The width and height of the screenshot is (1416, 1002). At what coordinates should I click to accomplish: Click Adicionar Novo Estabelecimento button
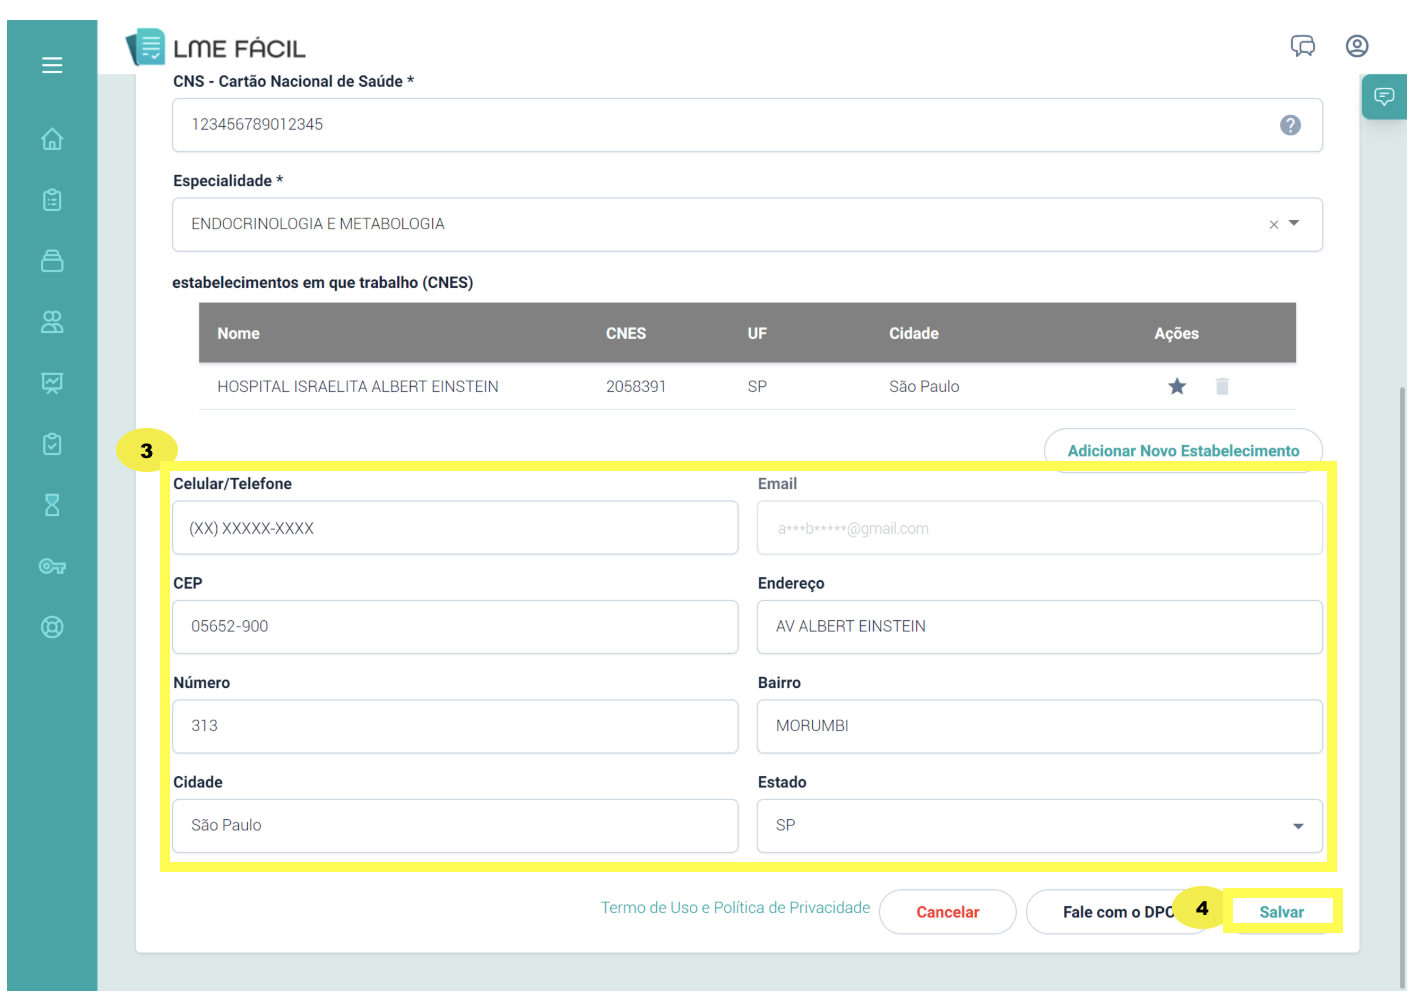(1182, 451)
